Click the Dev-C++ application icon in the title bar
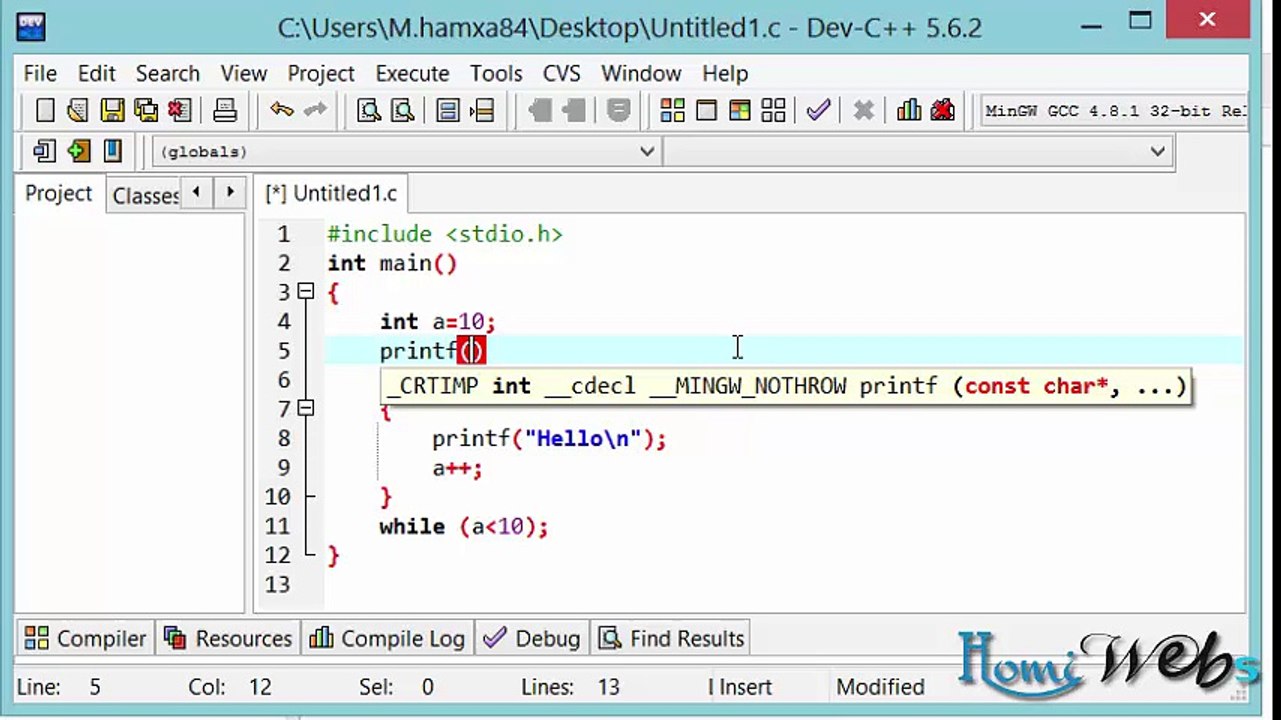The image size is (1281, 720). point(32,25)
